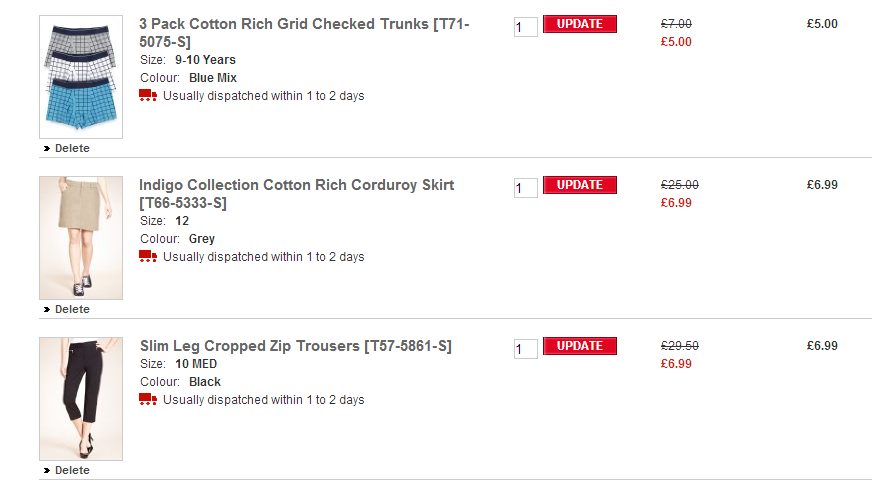872x483 pixels.
Task: Update quantity for Indigo Corduroy Skirt
Action: click(x=579, y=185)
